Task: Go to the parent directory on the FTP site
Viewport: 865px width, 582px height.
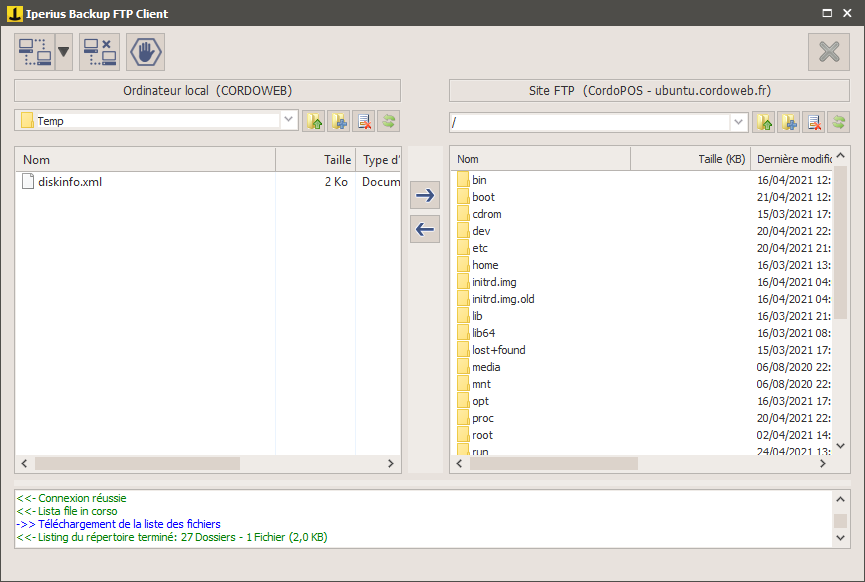Action: click(764, 122)
